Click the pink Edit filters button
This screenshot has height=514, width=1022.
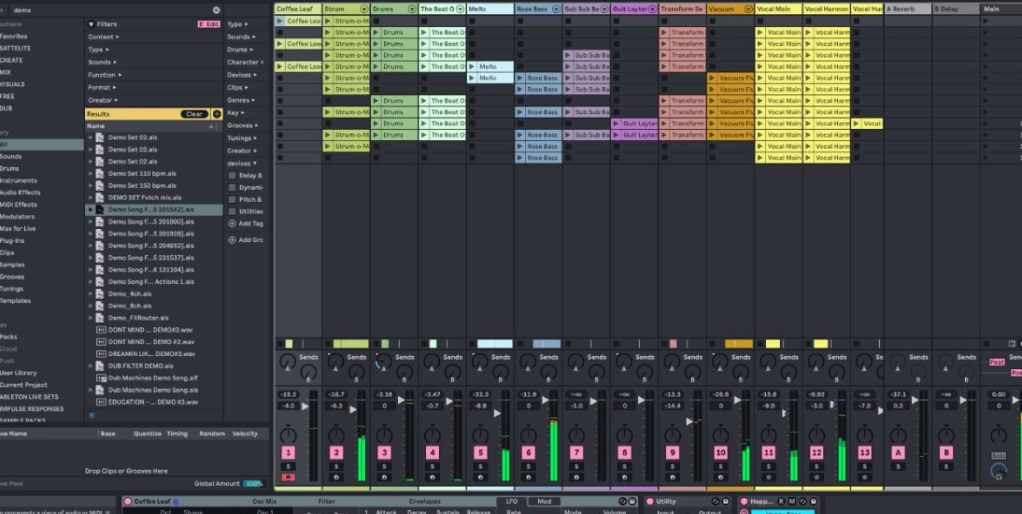pos(209,24)
